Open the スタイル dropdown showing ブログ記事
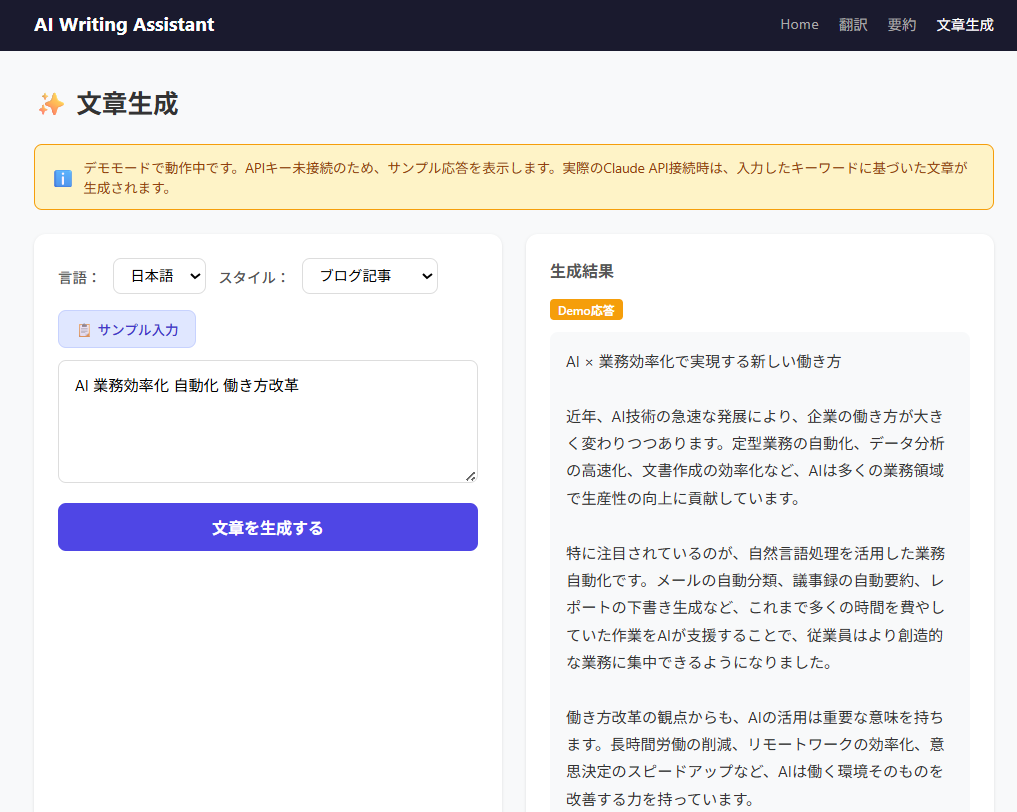 pos(370,276)
